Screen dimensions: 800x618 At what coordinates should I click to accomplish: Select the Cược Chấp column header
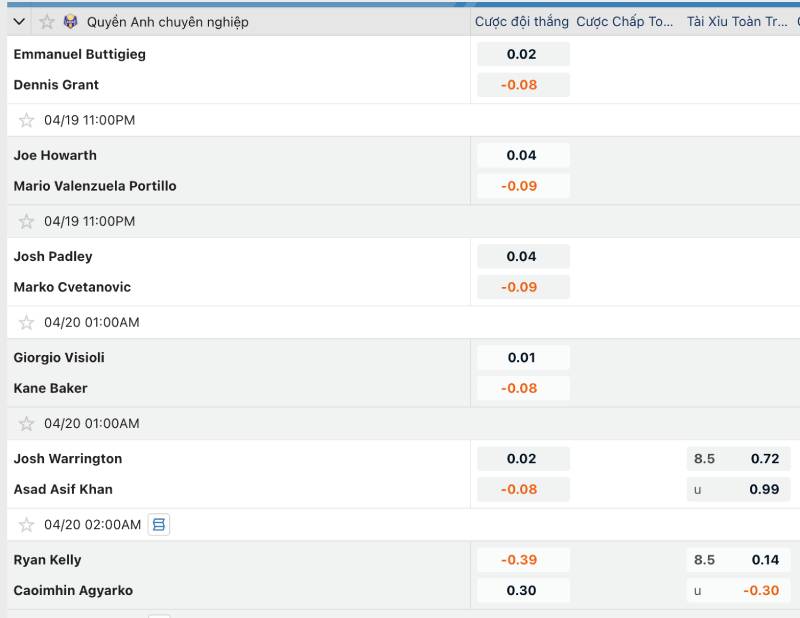point(625,22)
